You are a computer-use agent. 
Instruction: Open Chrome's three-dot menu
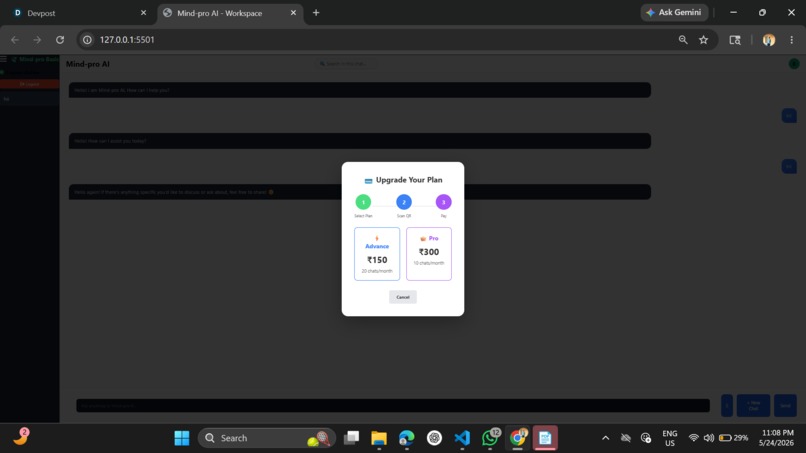coord(792,40)
